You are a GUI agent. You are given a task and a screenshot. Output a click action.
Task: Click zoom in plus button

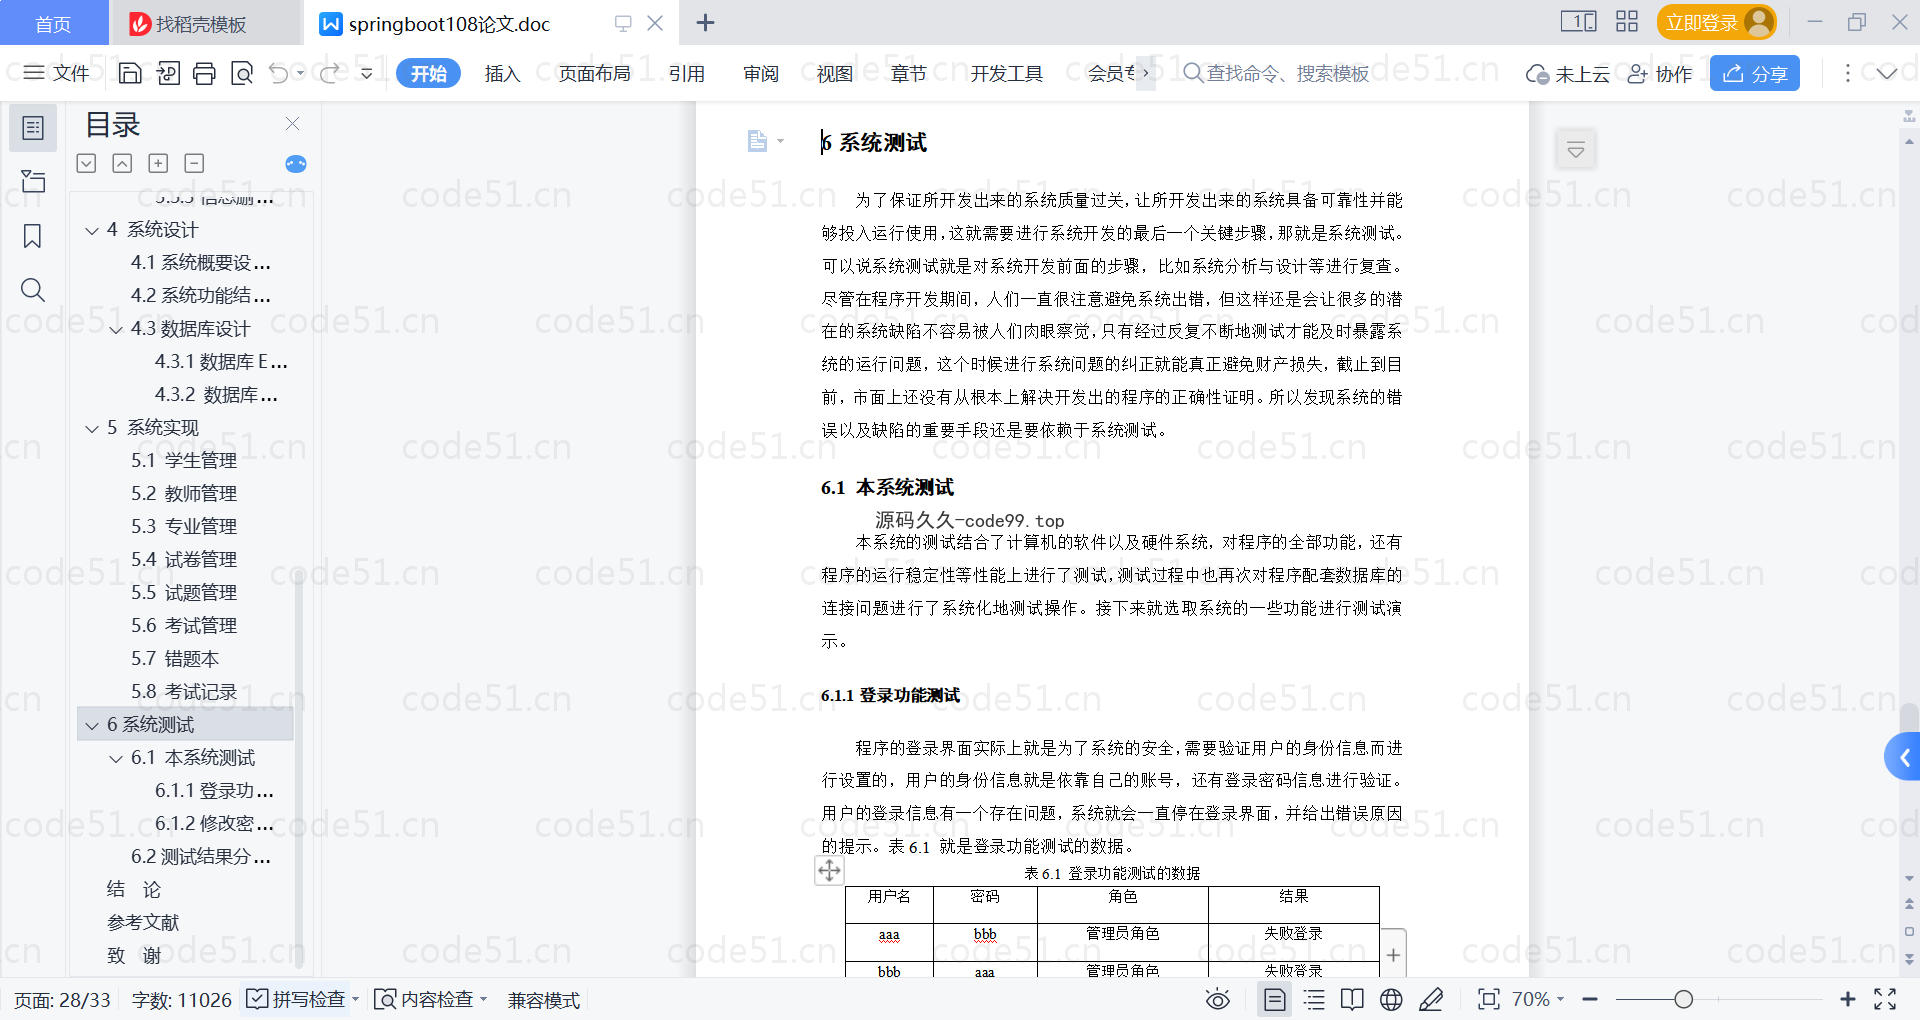[x=1847, y=999]
